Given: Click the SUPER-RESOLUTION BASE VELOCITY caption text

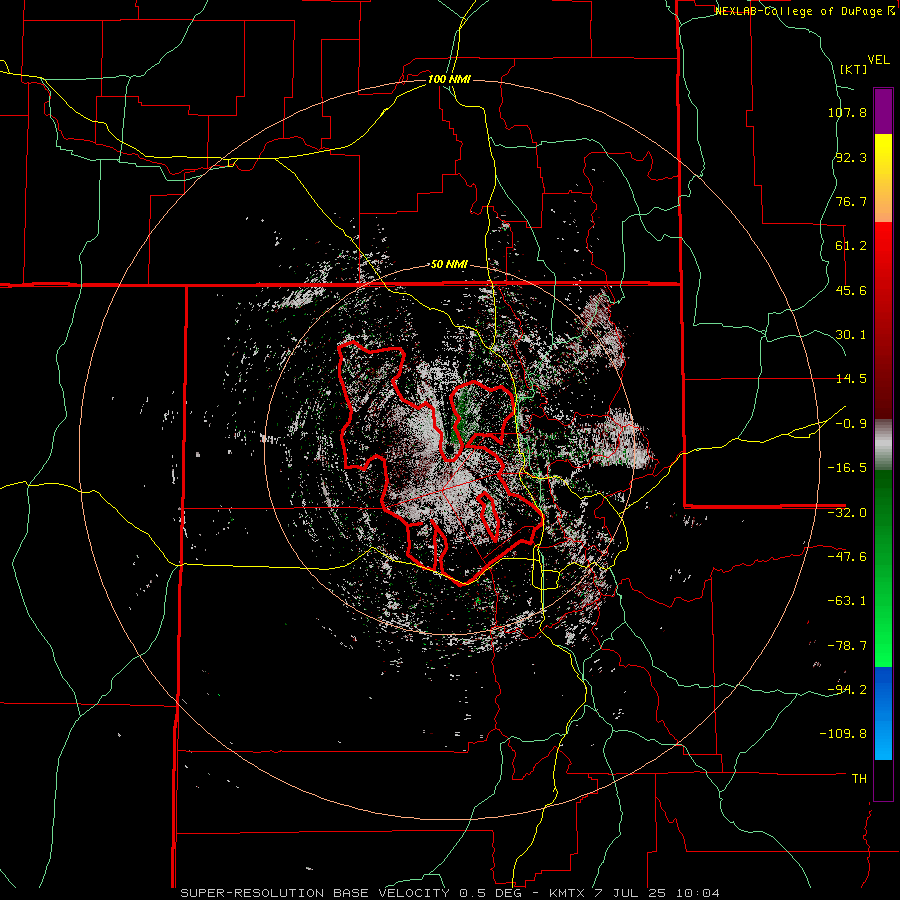Looking at the screenshot, I should [x=317, y=893].
